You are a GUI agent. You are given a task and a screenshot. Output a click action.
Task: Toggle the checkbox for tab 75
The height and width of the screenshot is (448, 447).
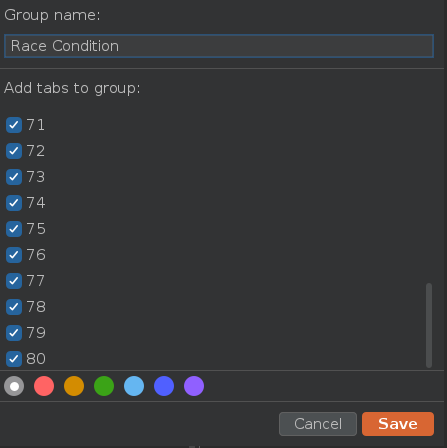click(14, 229)
